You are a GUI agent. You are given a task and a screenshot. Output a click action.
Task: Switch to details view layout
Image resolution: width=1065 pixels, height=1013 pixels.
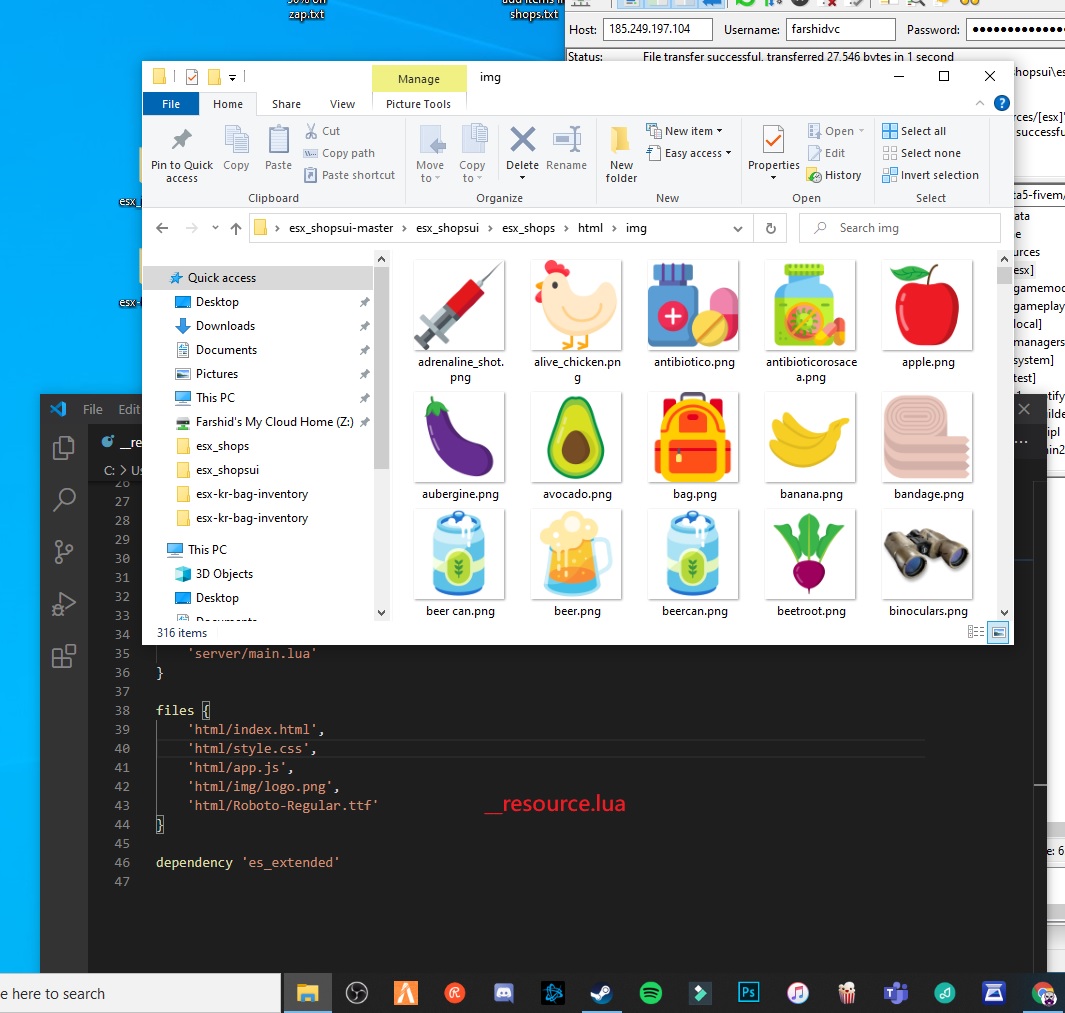(x=975, y=632)
